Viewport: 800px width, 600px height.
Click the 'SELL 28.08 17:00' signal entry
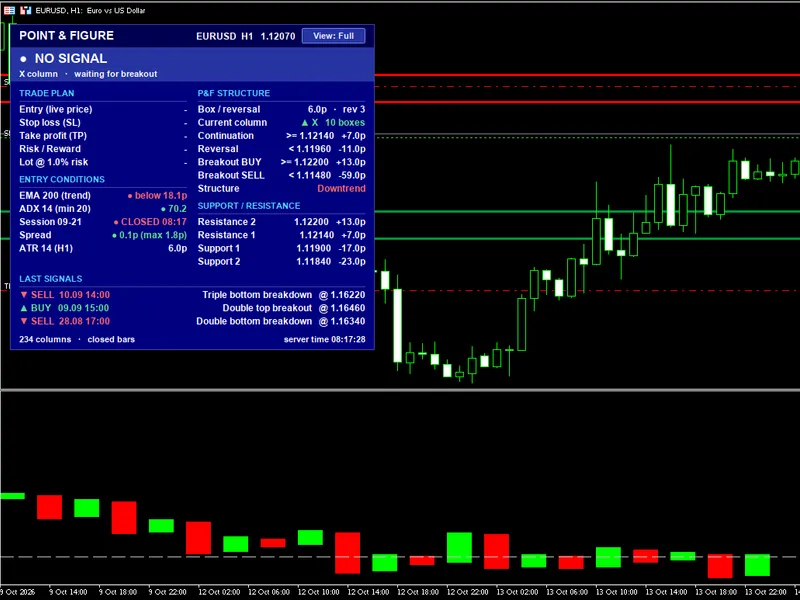(x=65, y=321)
